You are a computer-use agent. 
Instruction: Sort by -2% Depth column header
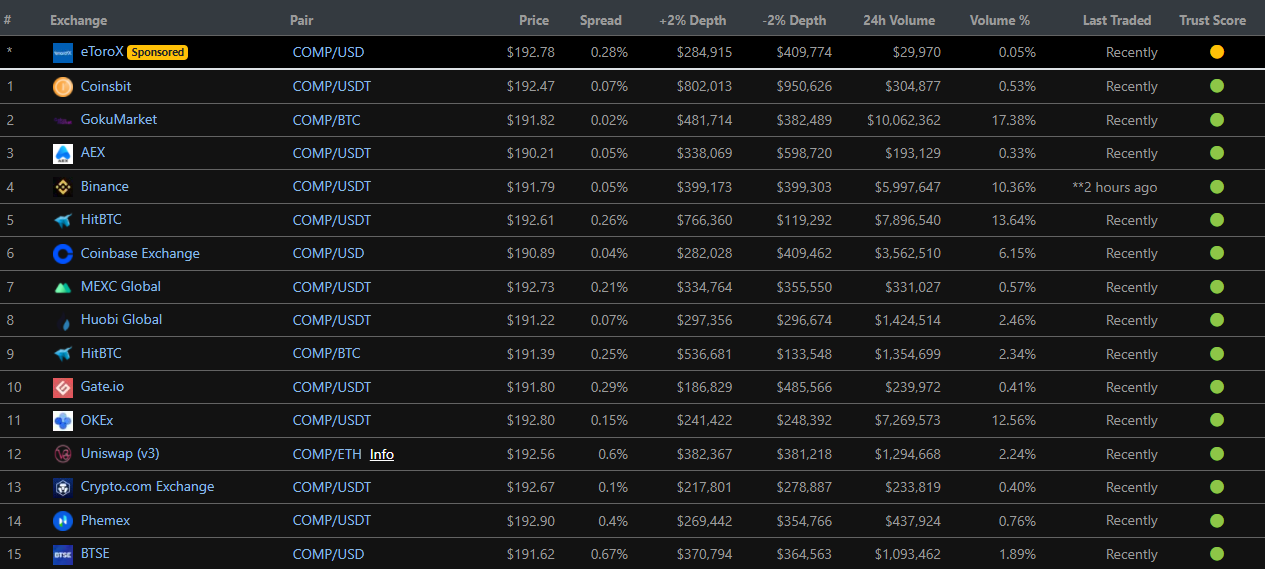pos(794,20)
